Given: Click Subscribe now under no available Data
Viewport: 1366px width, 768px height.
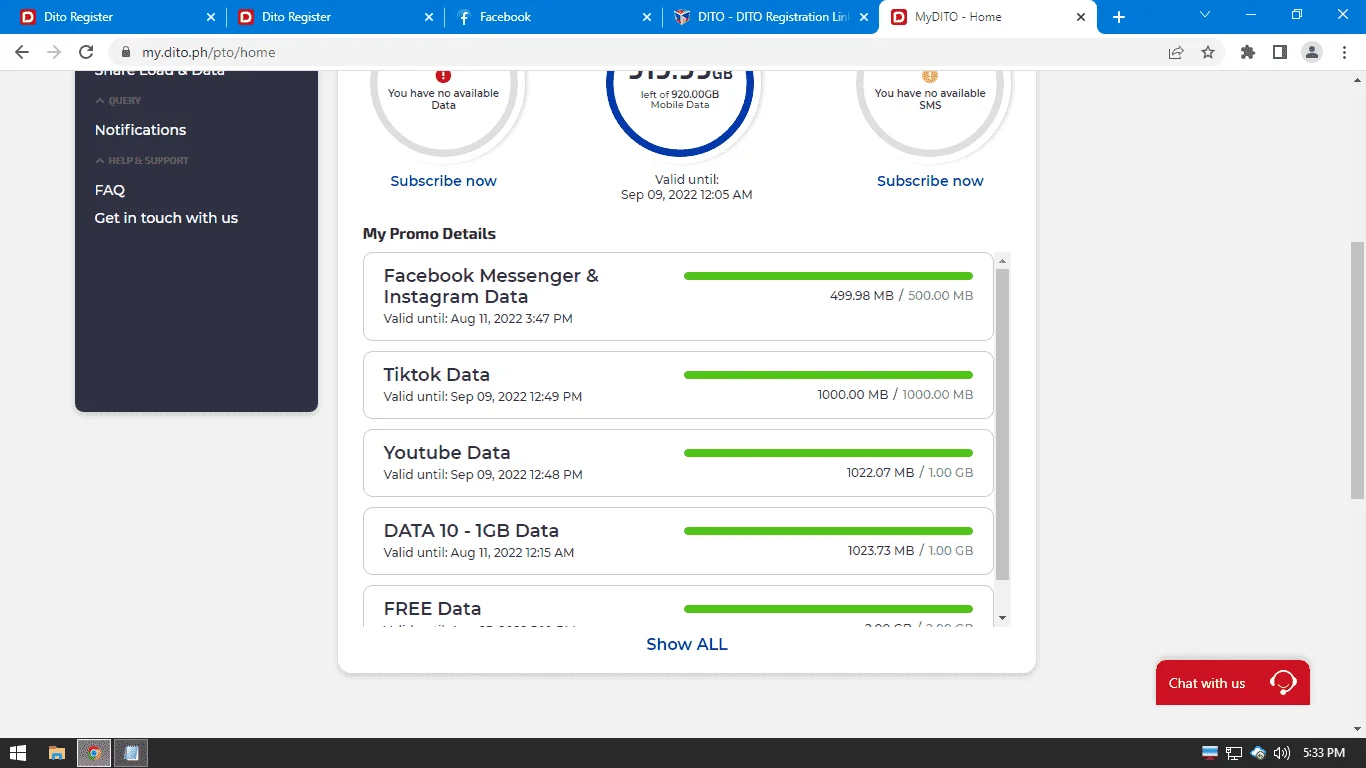Looking at the screenshot, I should pos(443,181).
